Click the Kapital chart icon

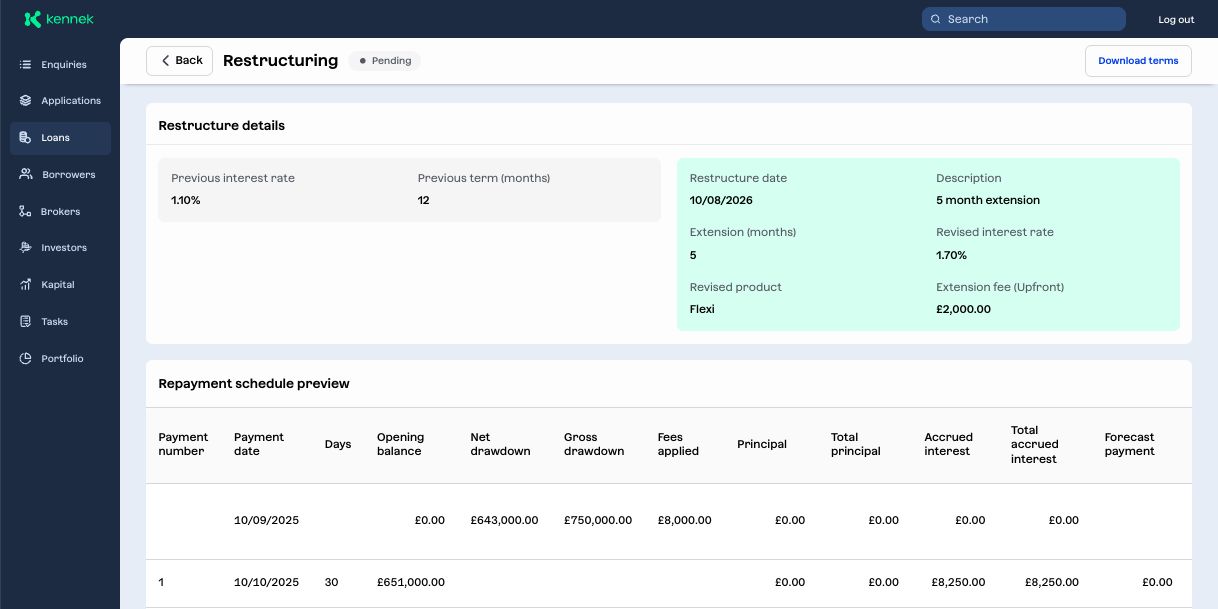tap(26, 285)
